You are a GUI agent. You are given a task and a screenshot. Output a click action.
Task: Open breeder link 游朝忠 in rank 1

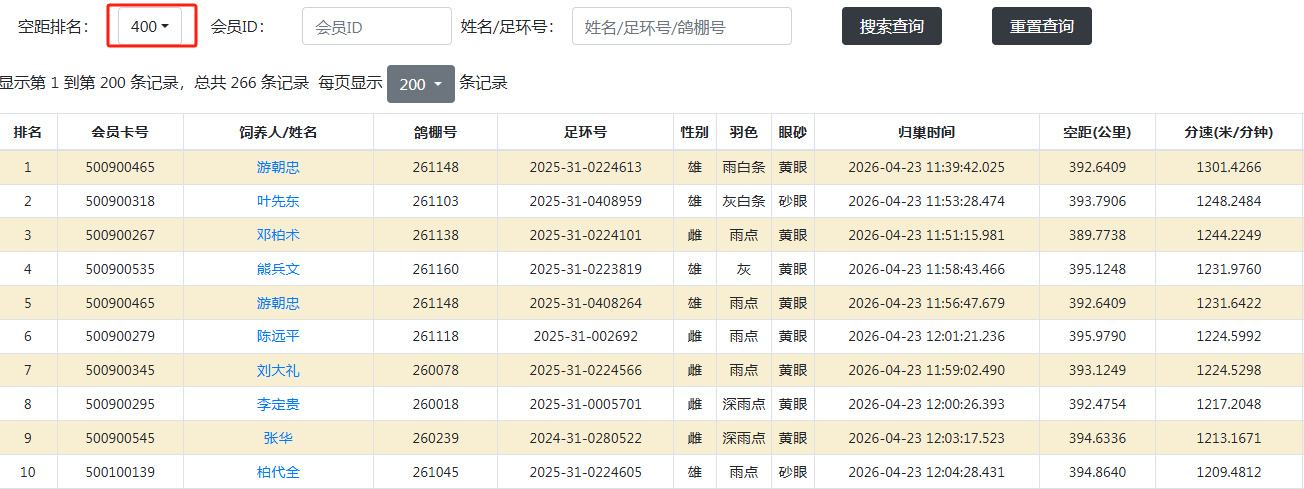click(278, 168)
